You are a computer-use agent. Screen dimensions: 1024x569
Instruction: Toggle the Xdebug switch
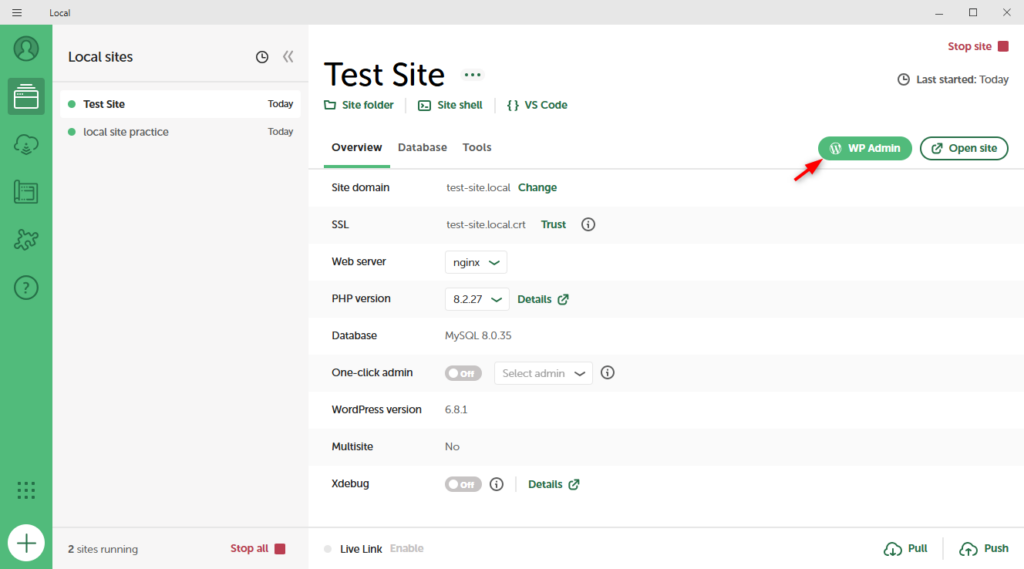[463, 484]
